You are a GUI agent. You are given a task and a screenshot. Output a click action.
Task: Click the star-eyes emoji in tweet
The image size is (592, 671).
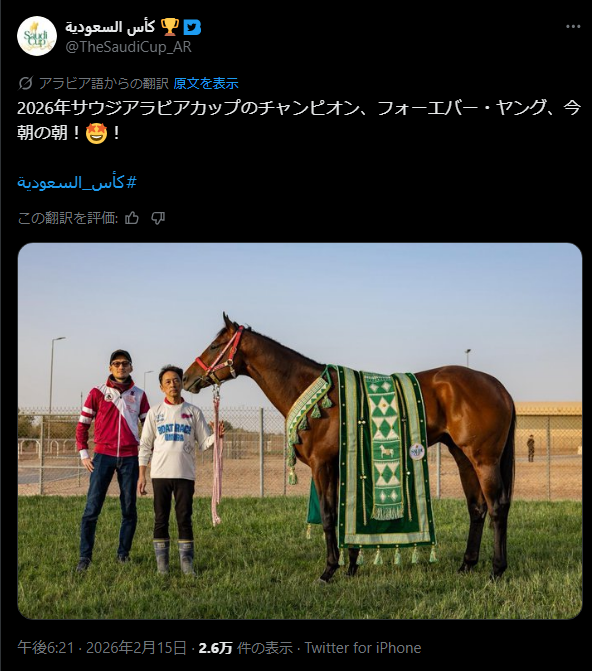click(x=96, y=133)
